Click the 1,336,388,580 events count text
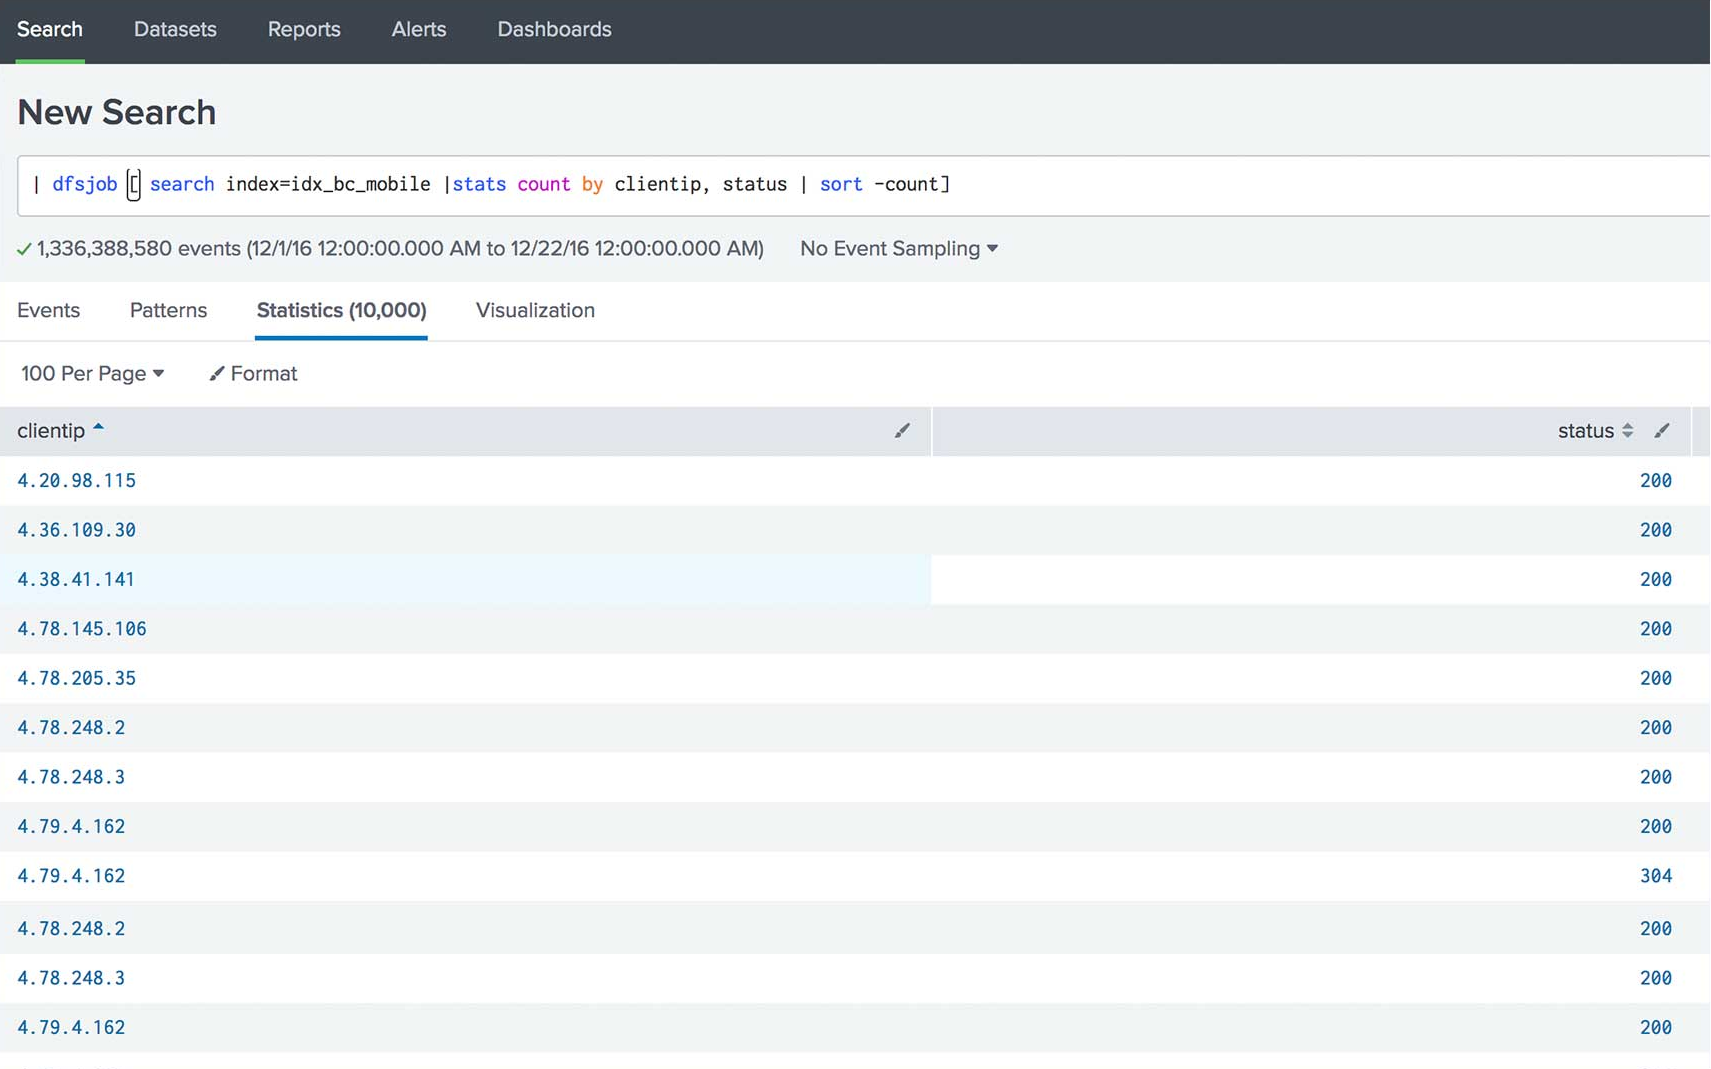The height and width of the screenshot is (1069, 1711). click(x=138, y=249)
